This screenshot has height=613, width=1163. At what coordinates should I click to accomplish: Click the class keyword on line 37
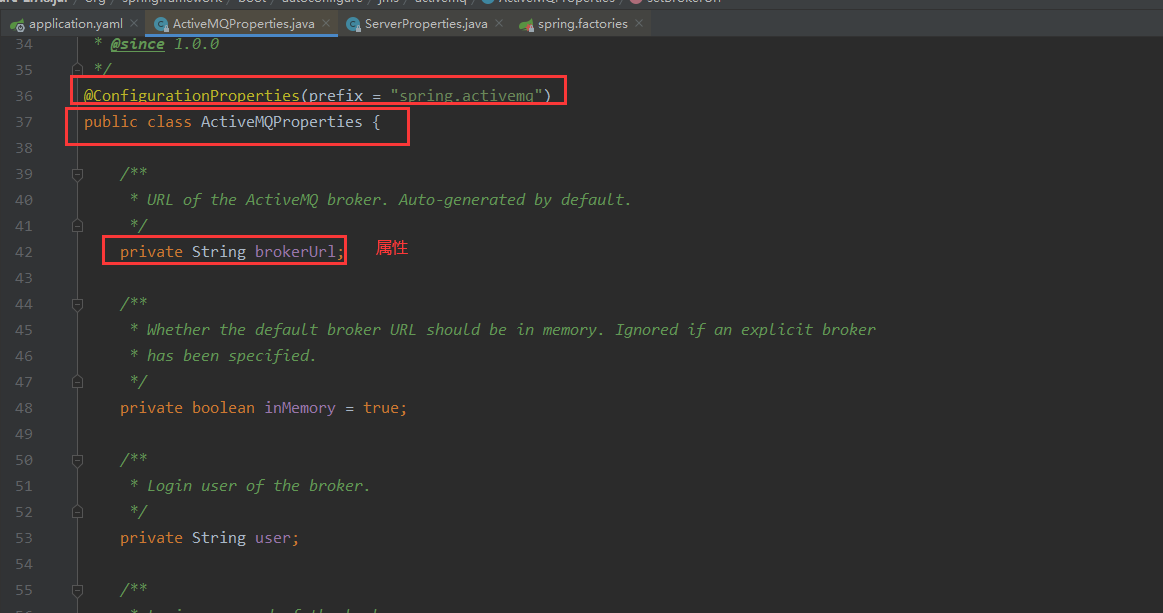(x=169, y=122)
